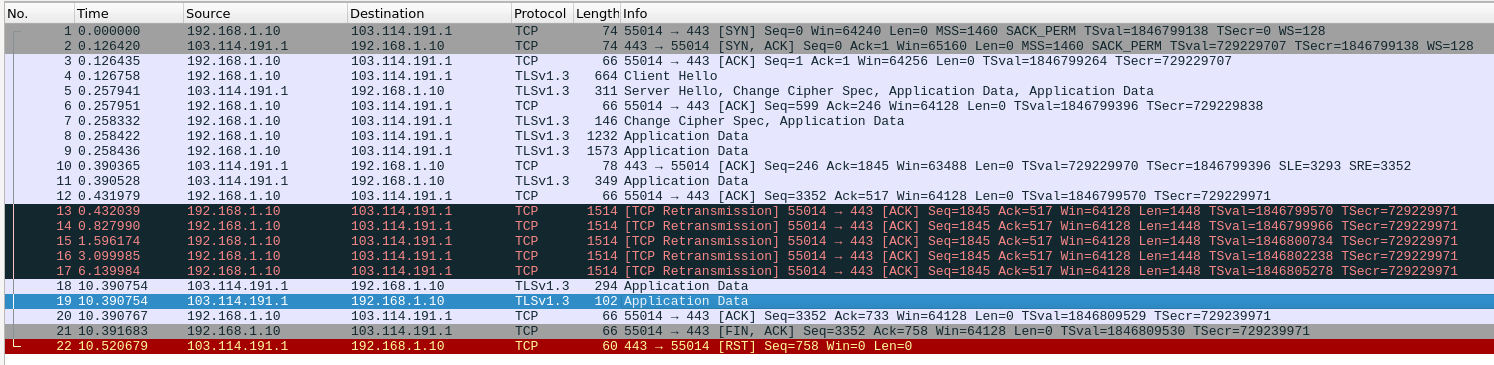1494x365 pixels.
Task: Click the Length column header
Action: pos(597,14)
